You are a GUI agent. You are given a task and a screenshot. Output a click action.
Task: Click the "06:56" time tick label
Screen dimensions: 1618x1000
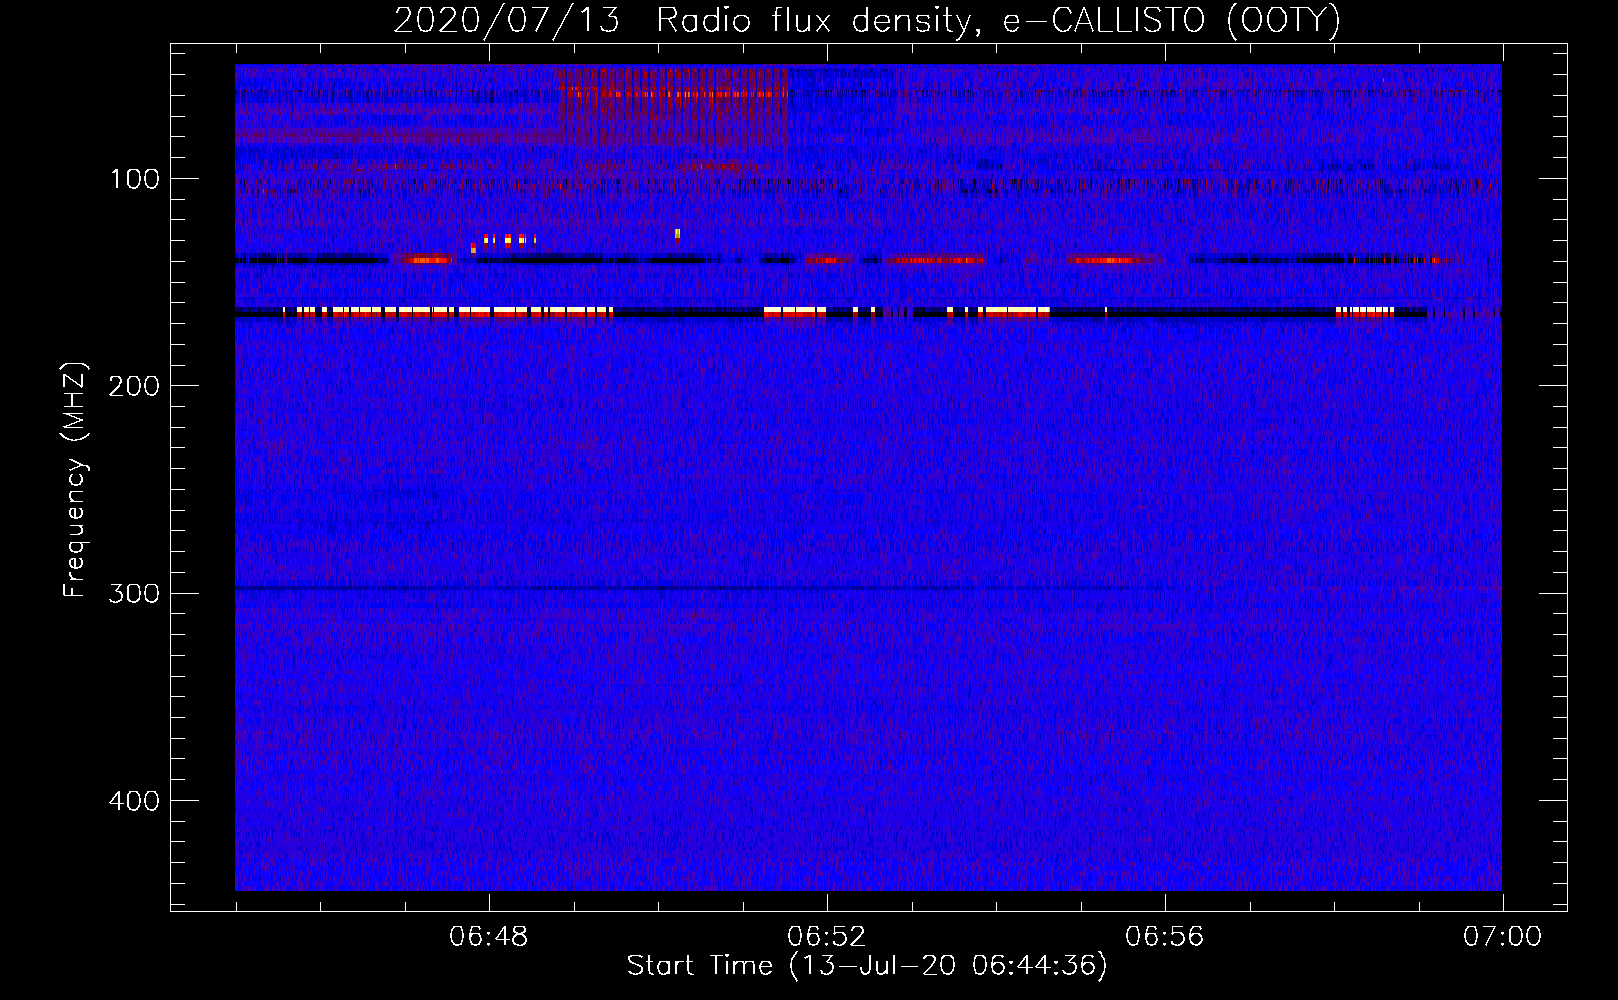[1165, 937]
